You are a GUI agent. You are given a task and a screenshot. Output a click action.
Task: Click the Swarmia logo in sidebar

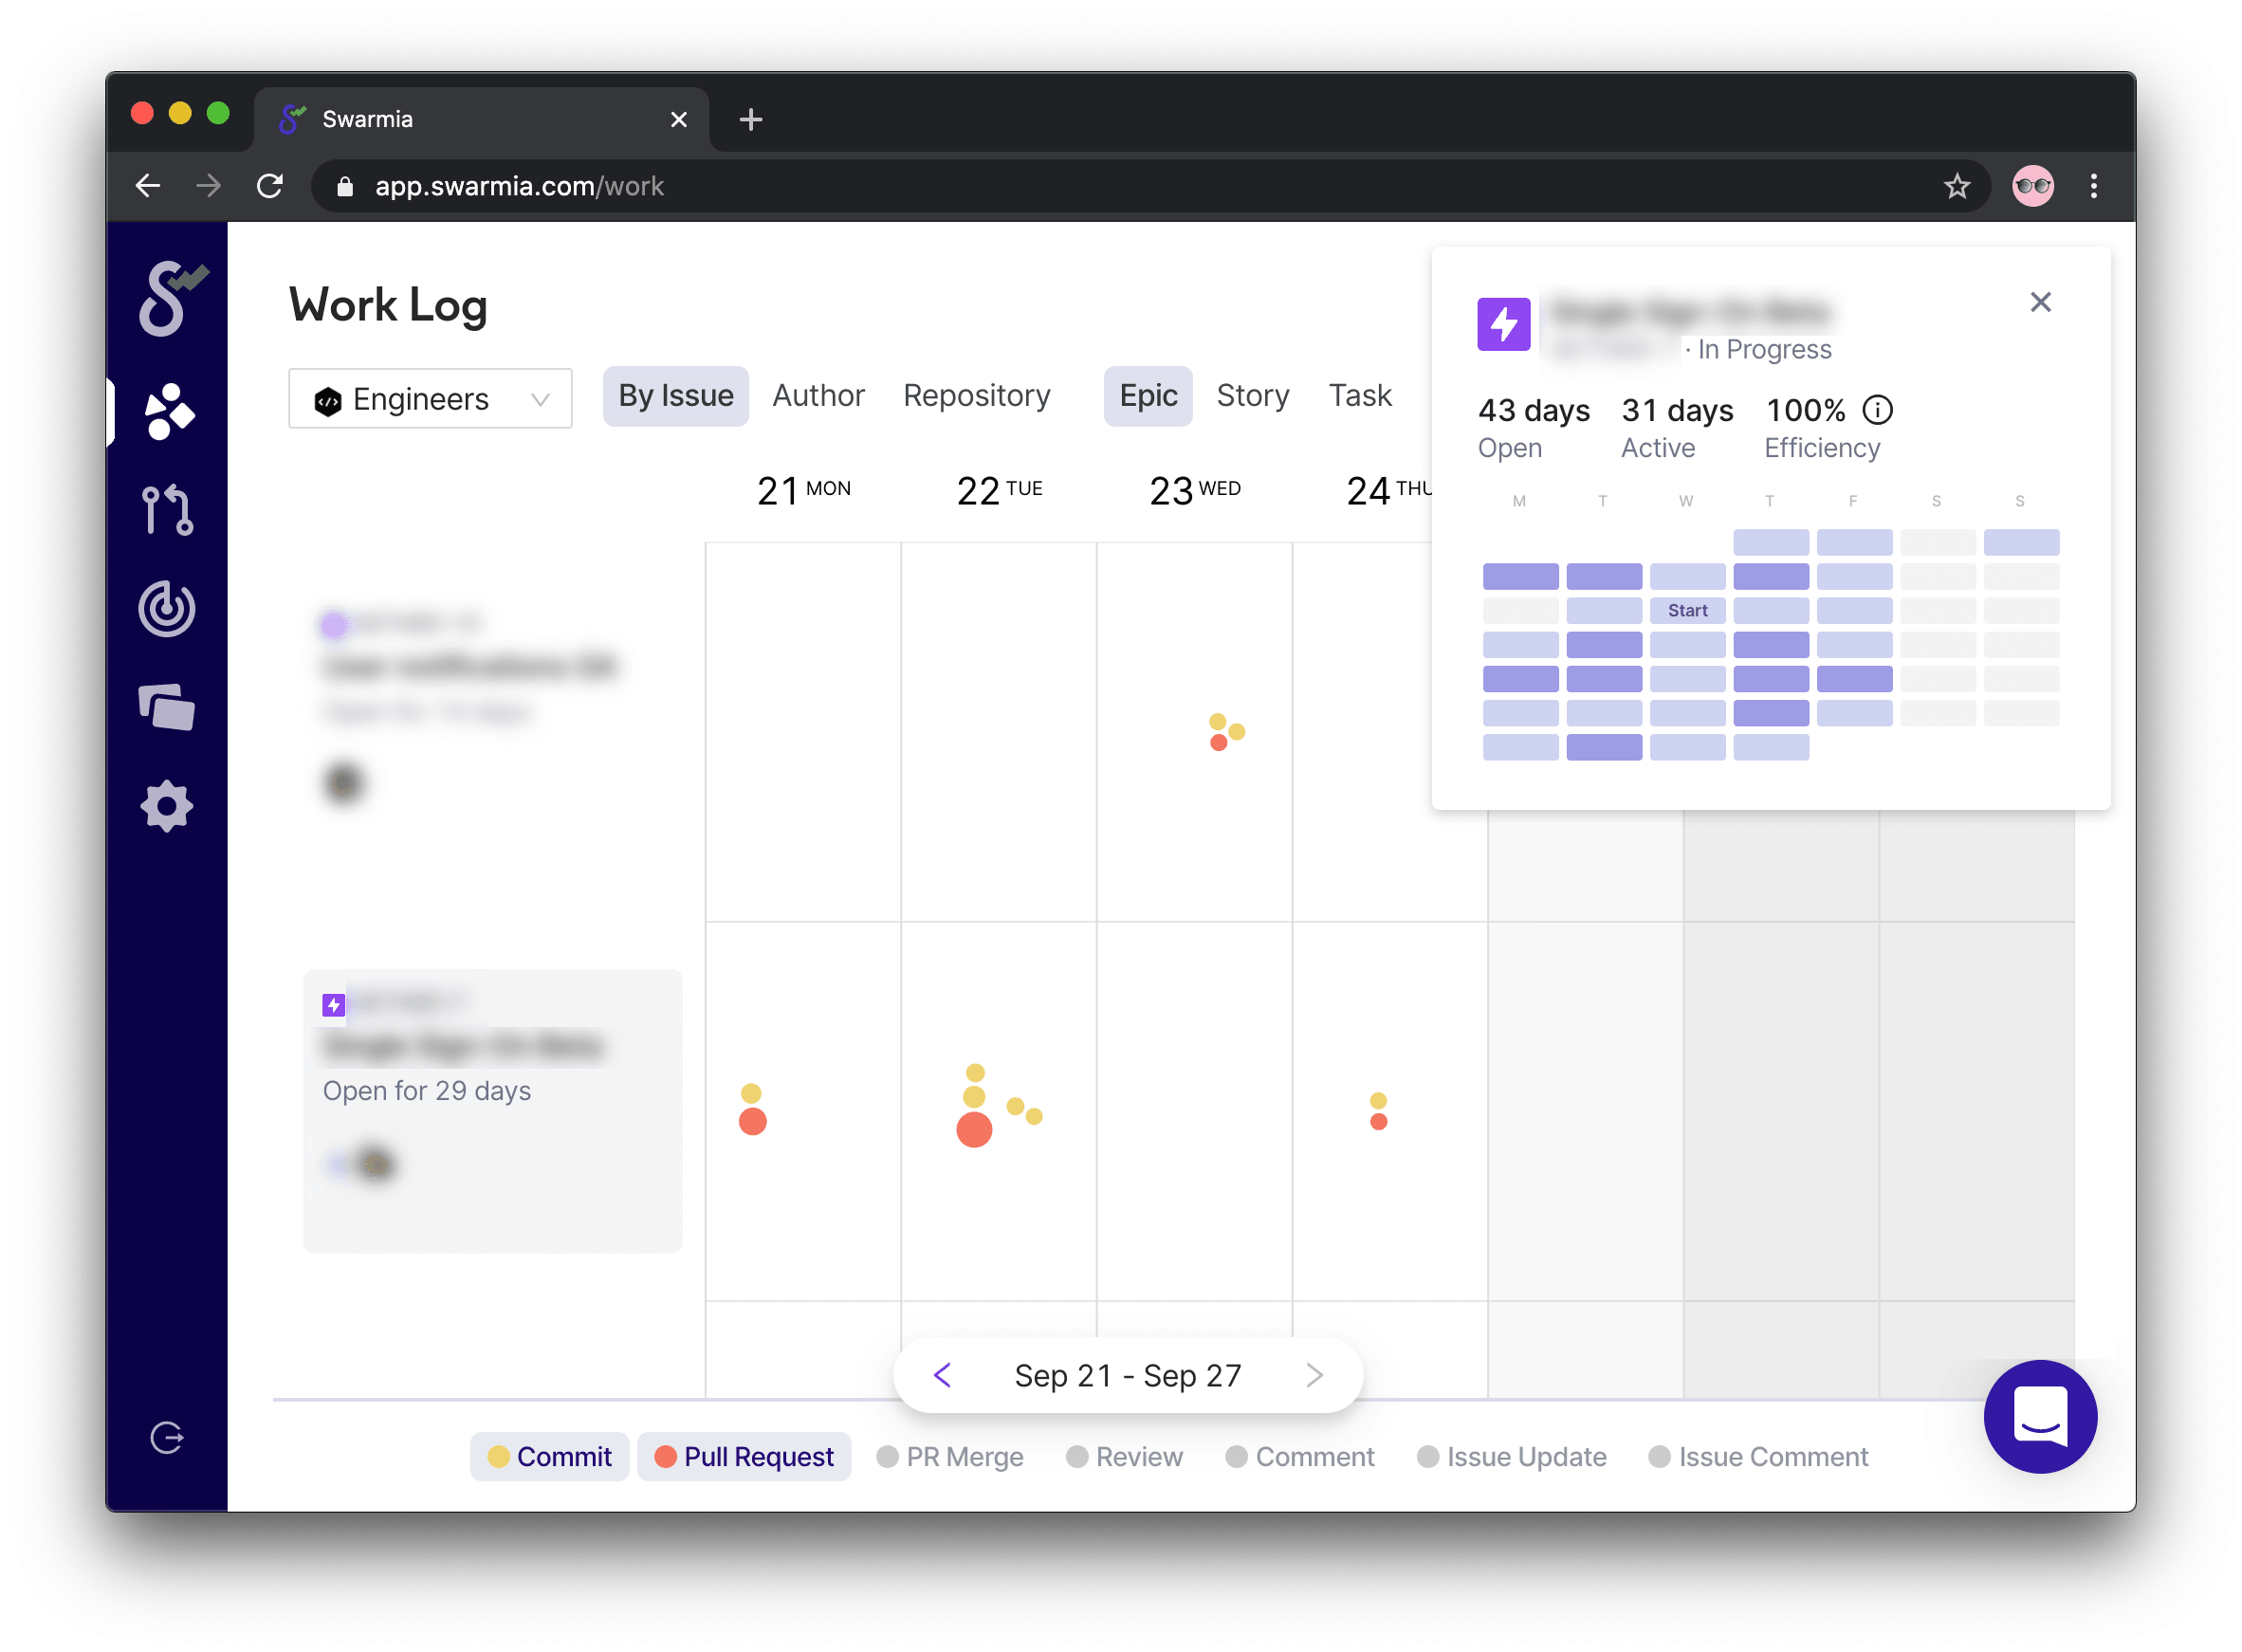point(170,298)
